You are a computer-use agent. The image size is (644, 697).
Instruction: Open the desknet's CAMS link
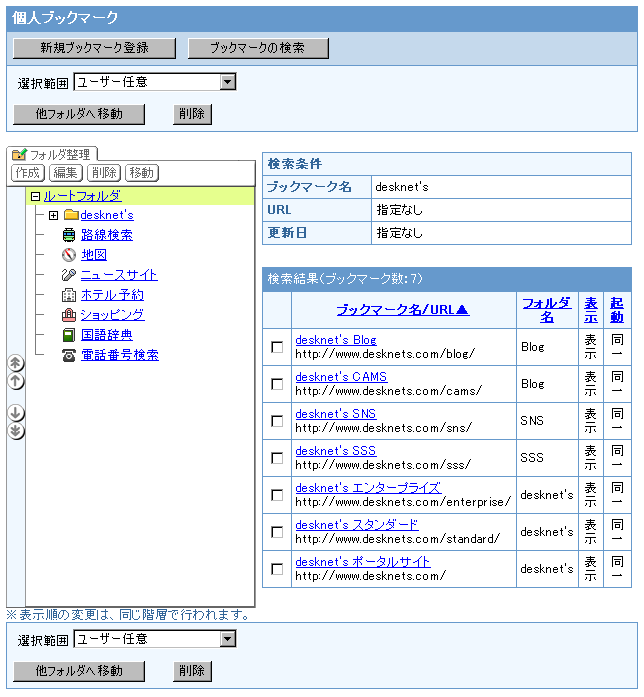[x=341, y=377]
